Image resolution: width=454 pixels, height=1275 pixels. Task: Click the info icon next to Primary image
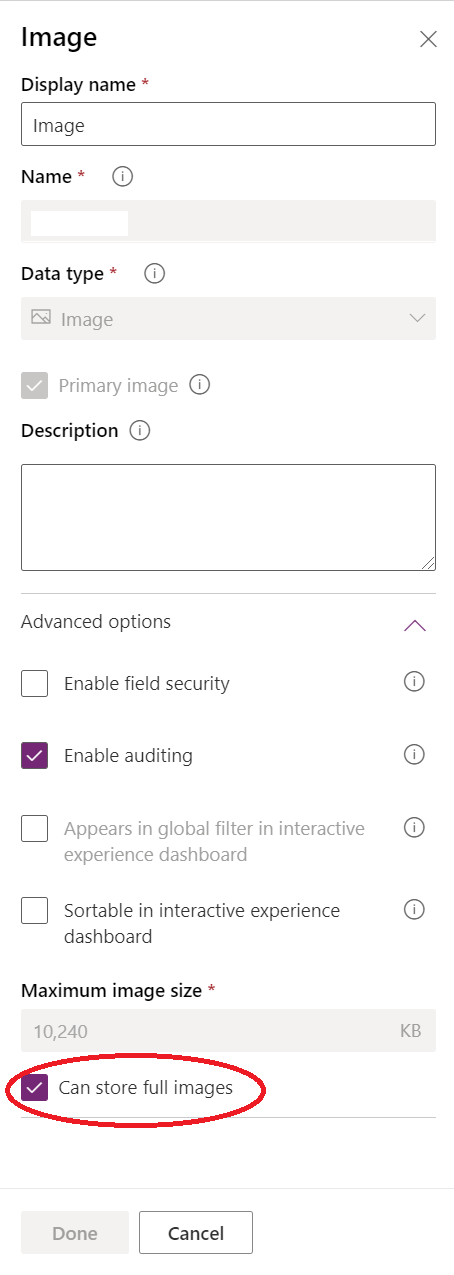click(x=199, y=384)
